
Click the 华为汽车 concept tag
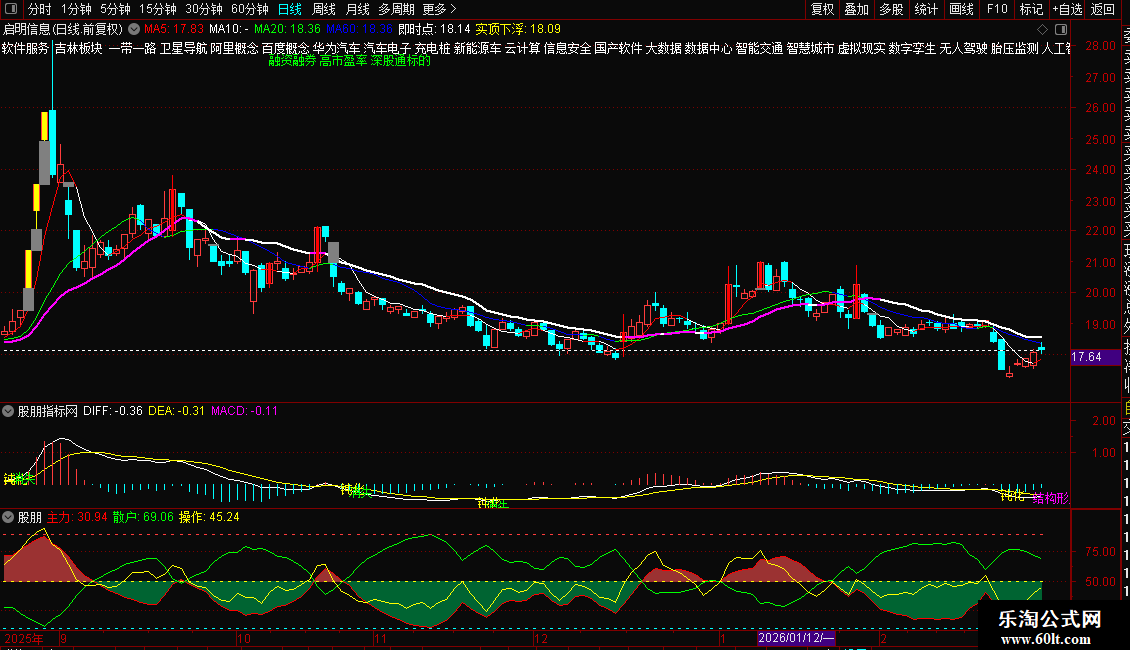[x=337, y=48]
